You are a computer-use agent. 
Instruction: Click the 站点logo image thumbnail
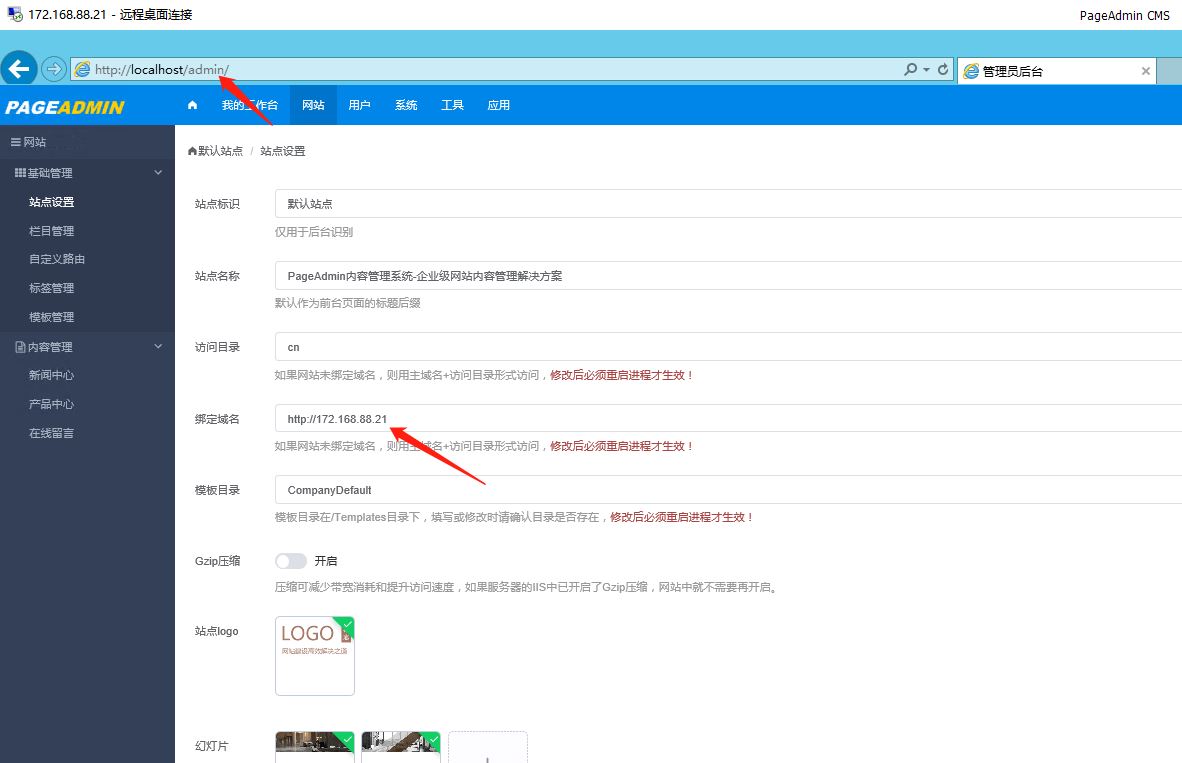314,656
